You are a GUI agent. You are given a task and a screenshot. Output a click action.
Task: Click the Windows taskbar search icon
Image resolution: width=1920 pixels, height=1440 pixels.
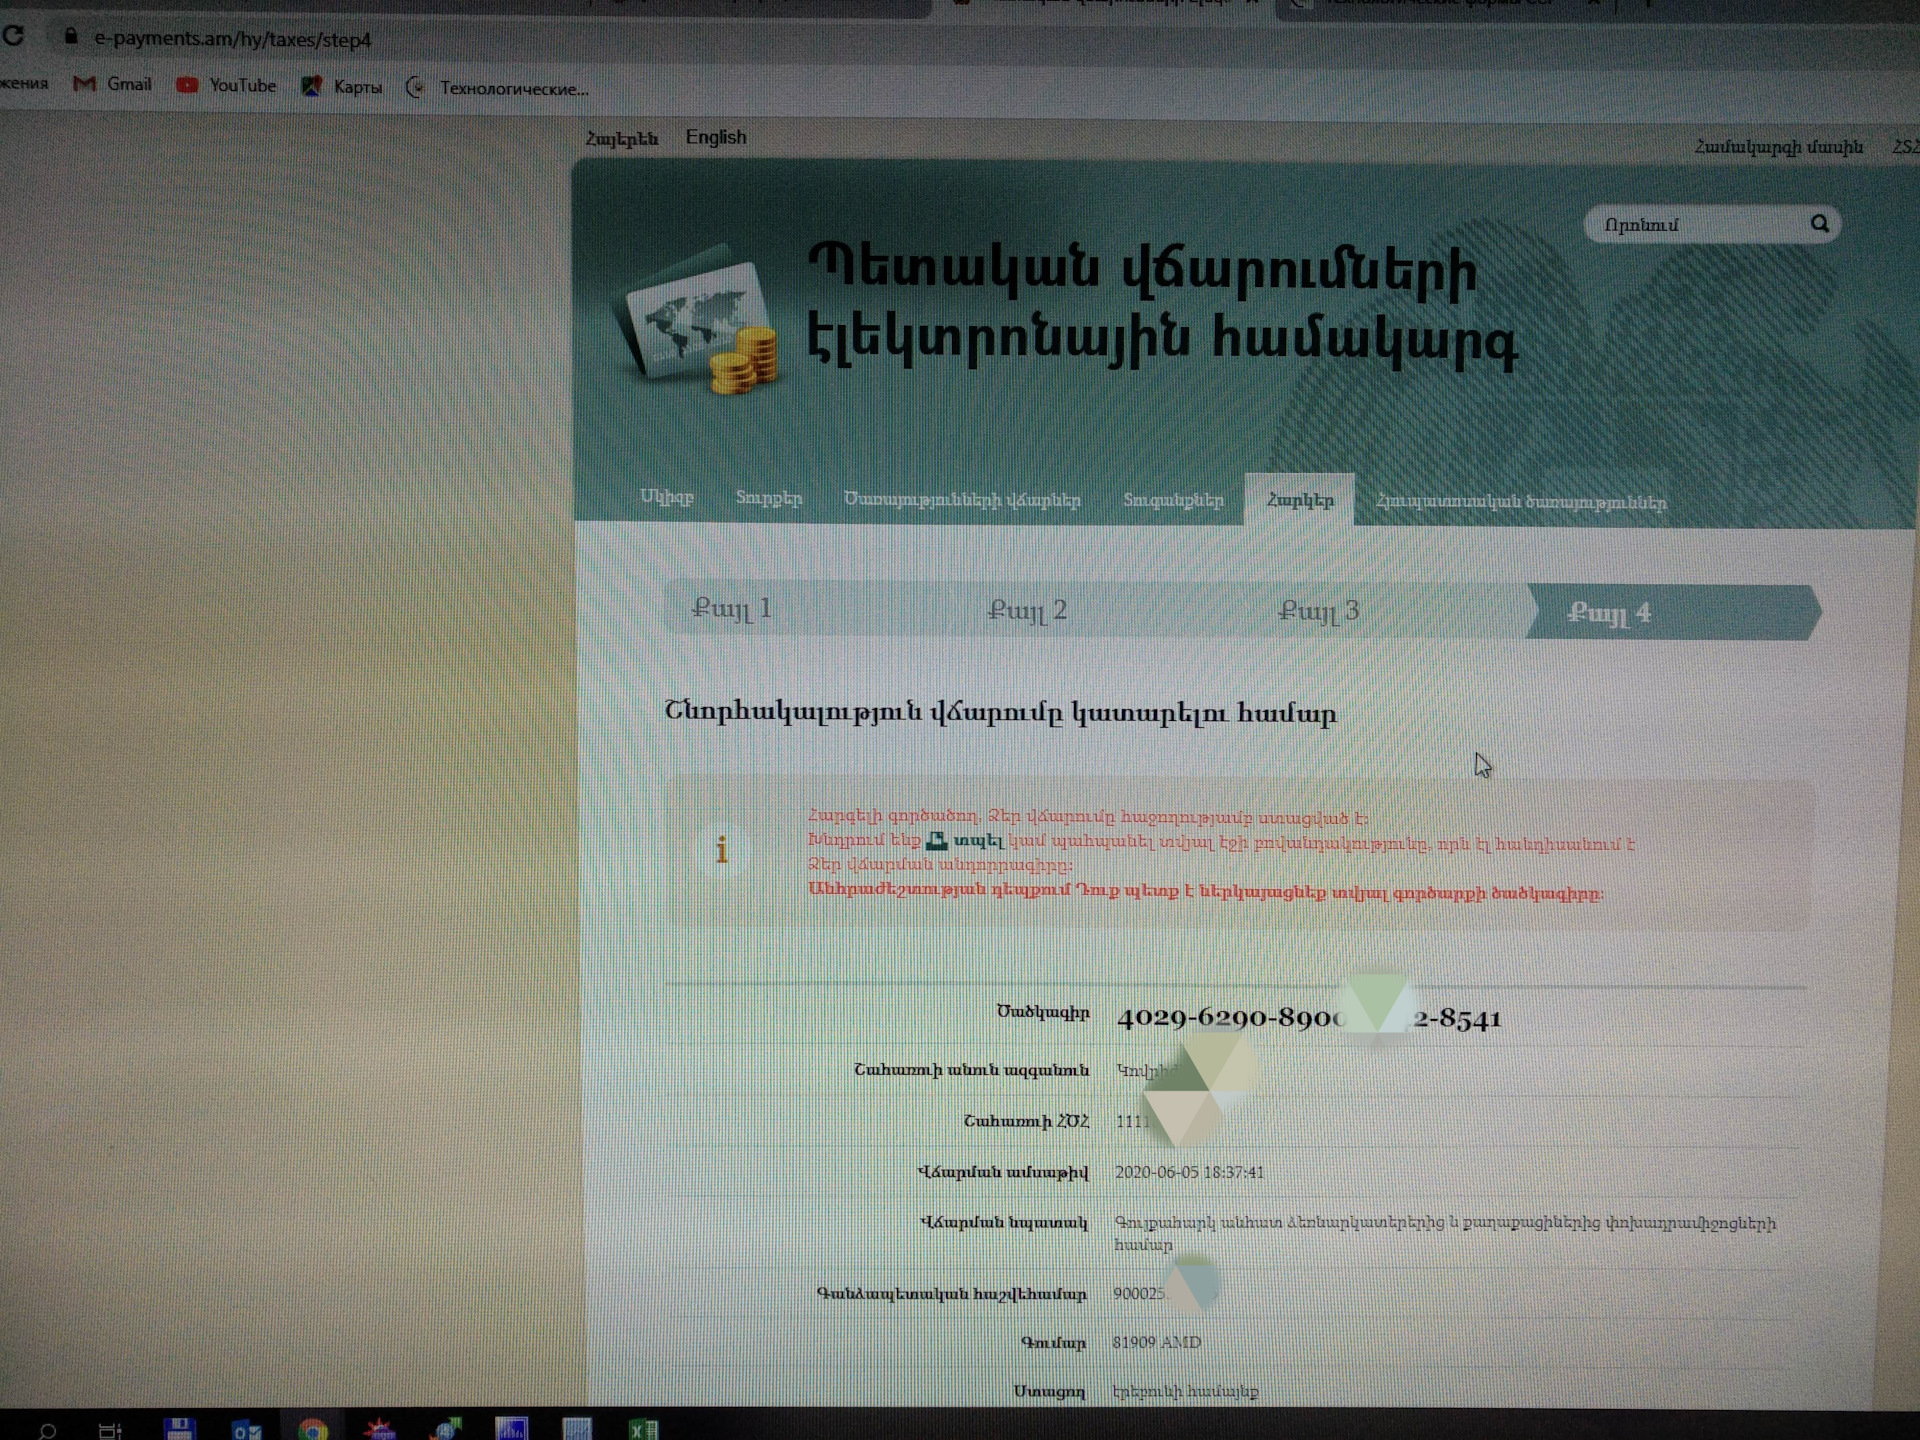coord(46,1430)
